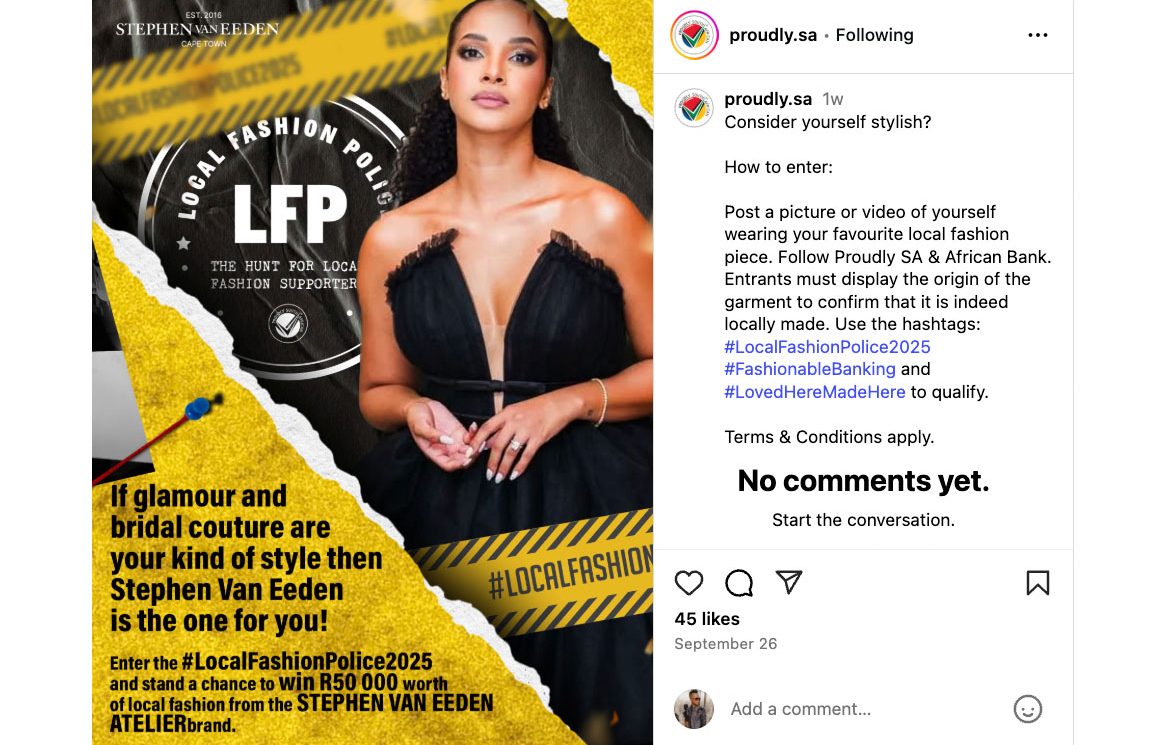Open comments with speech bubble icon
The image size is (1166, 745).
click(x=739, y=583)
